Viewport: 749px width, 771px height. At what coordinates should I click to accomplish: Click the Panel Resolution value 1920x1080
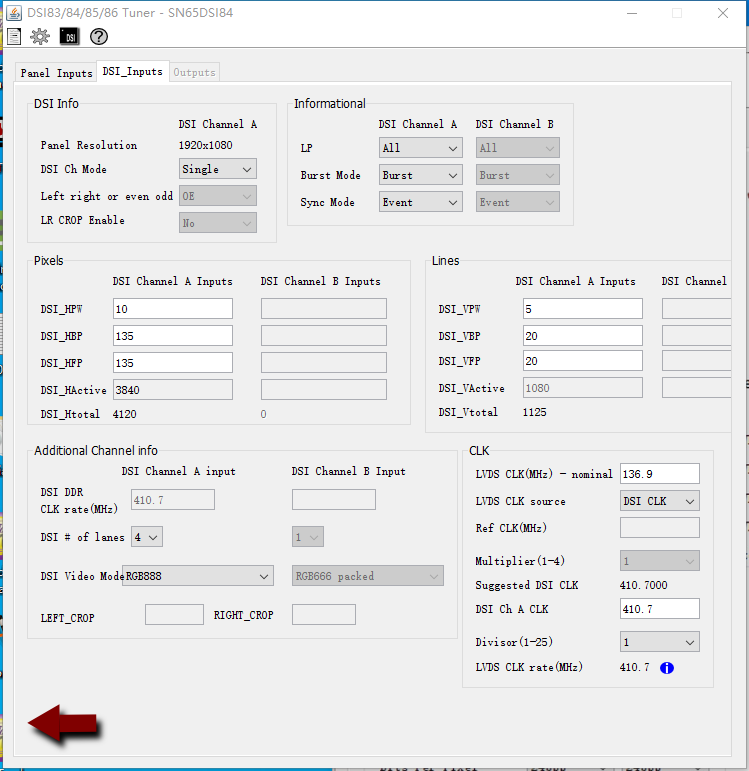click(206, 145)
